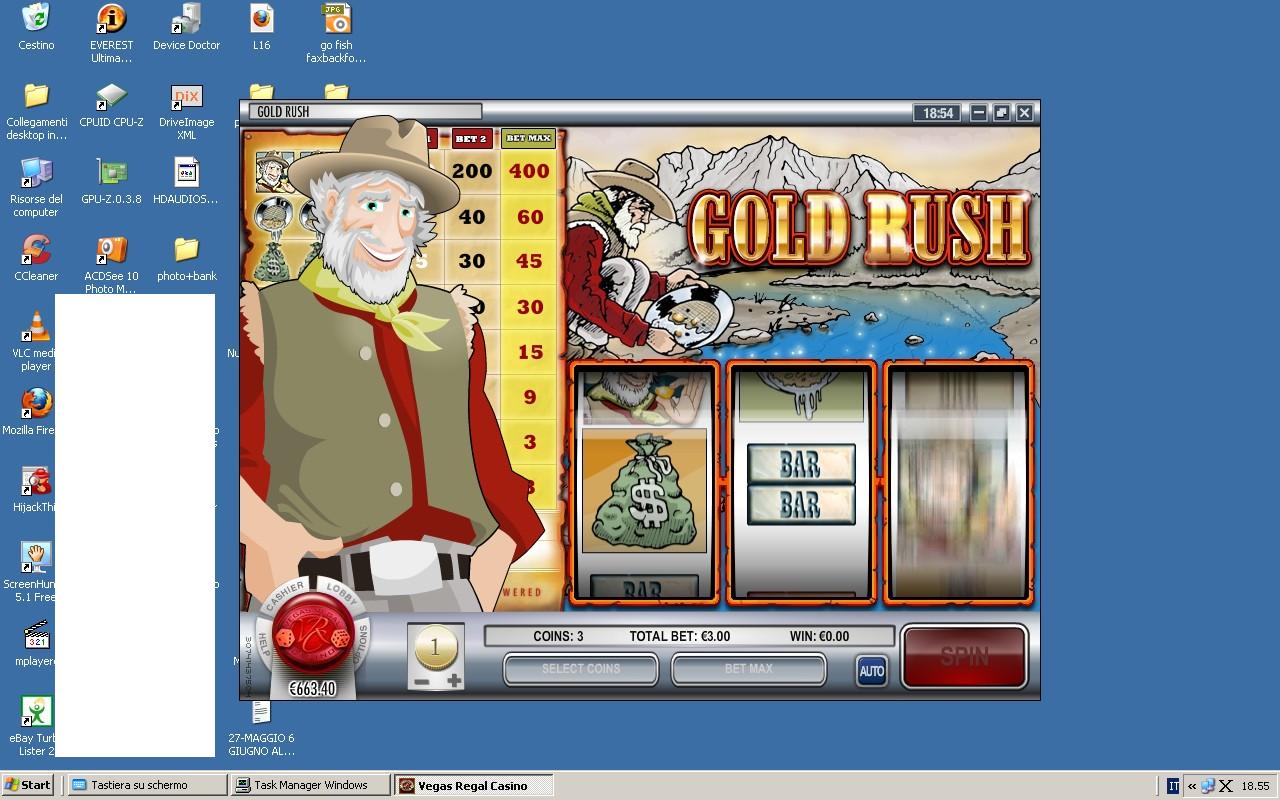The width and height of the screenshot is (1280, 800).
Task: Open the GPU-Z.0.3.8 icon
Action: coord(111,181)
